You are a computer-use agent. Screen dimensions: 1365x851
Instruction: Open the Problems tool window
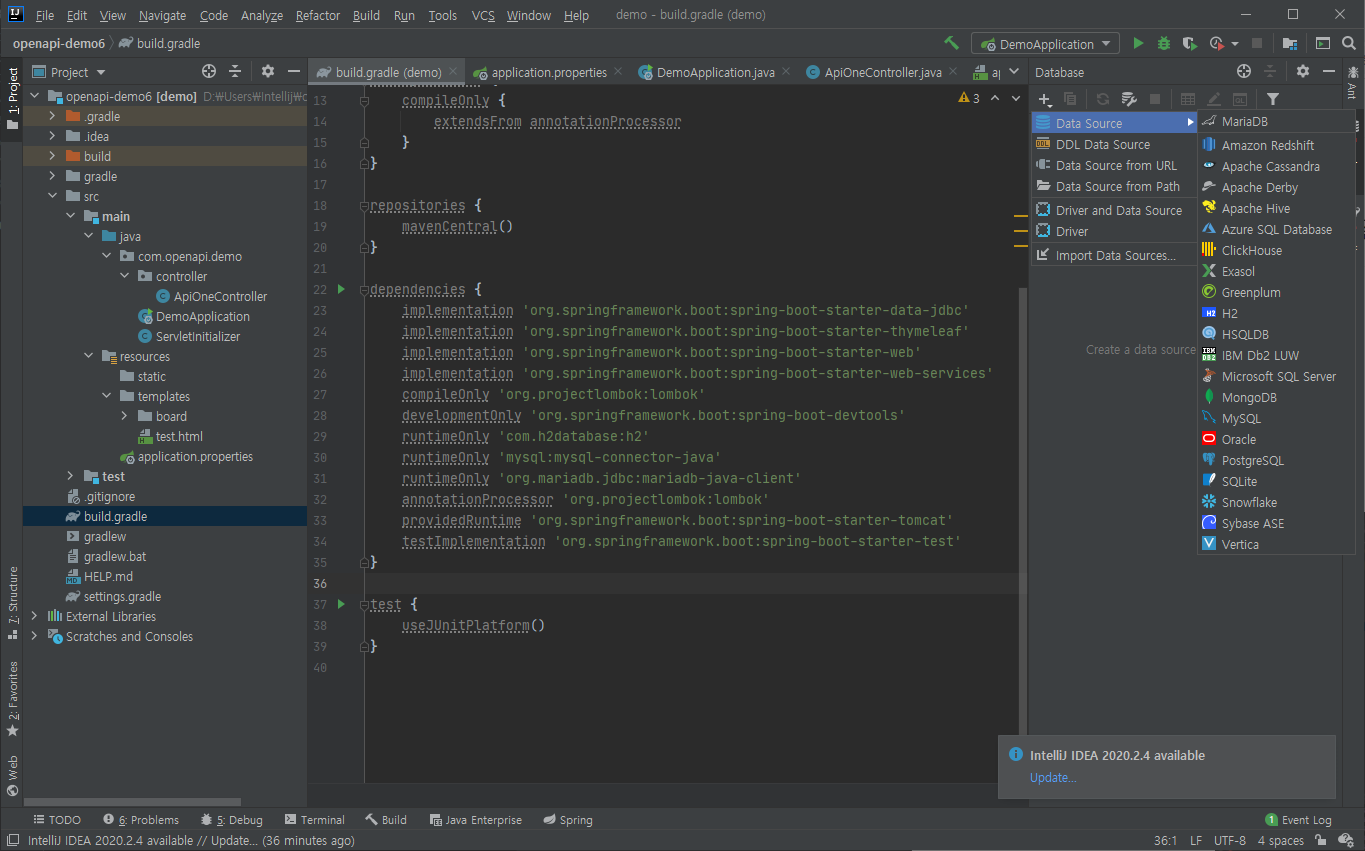pos(141,820)
